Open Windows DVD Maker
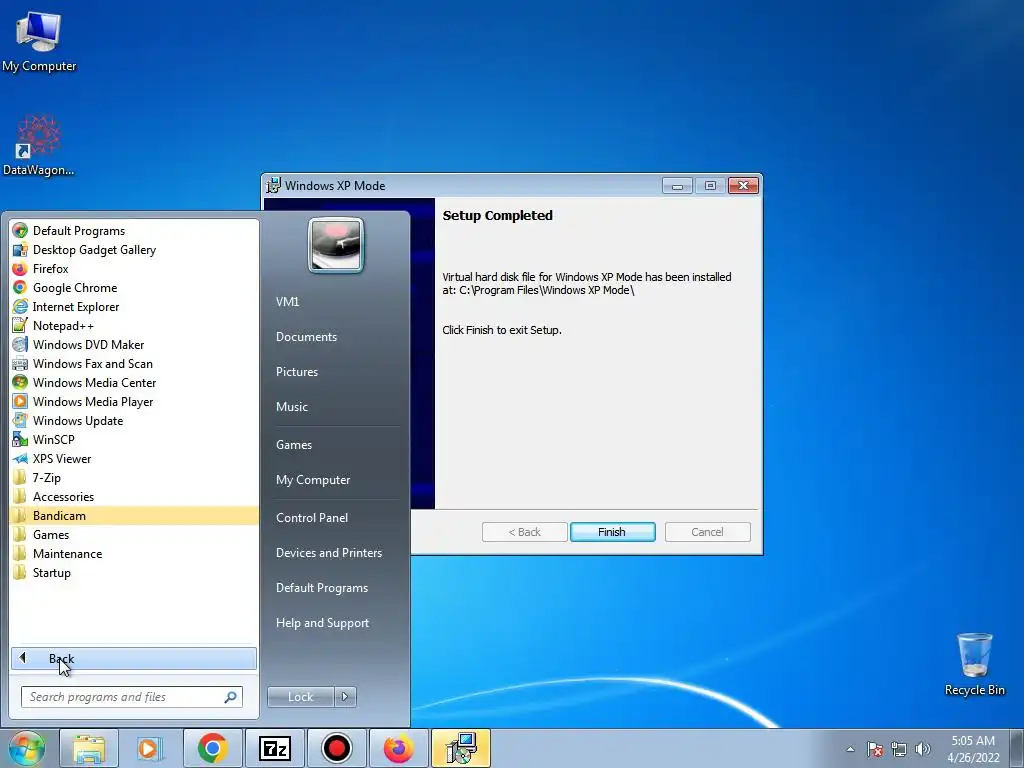Screen dimensions: 1024x768 134,344
